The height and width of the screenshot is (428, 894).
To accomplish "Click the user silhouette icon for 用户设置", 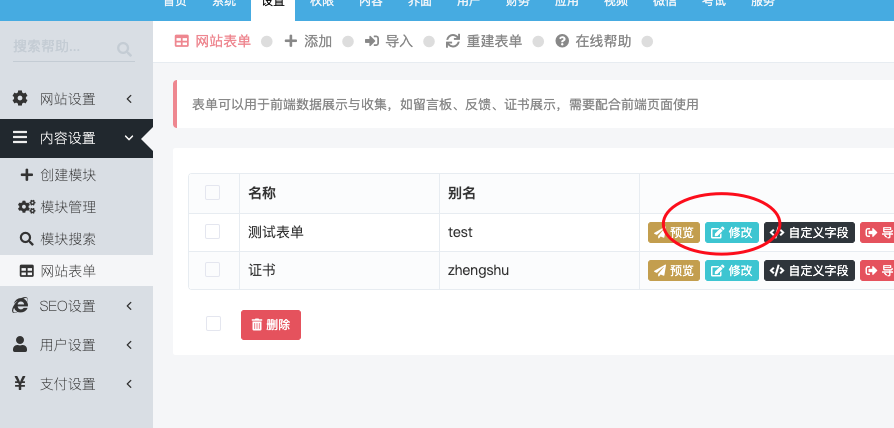I will [20, 344].
